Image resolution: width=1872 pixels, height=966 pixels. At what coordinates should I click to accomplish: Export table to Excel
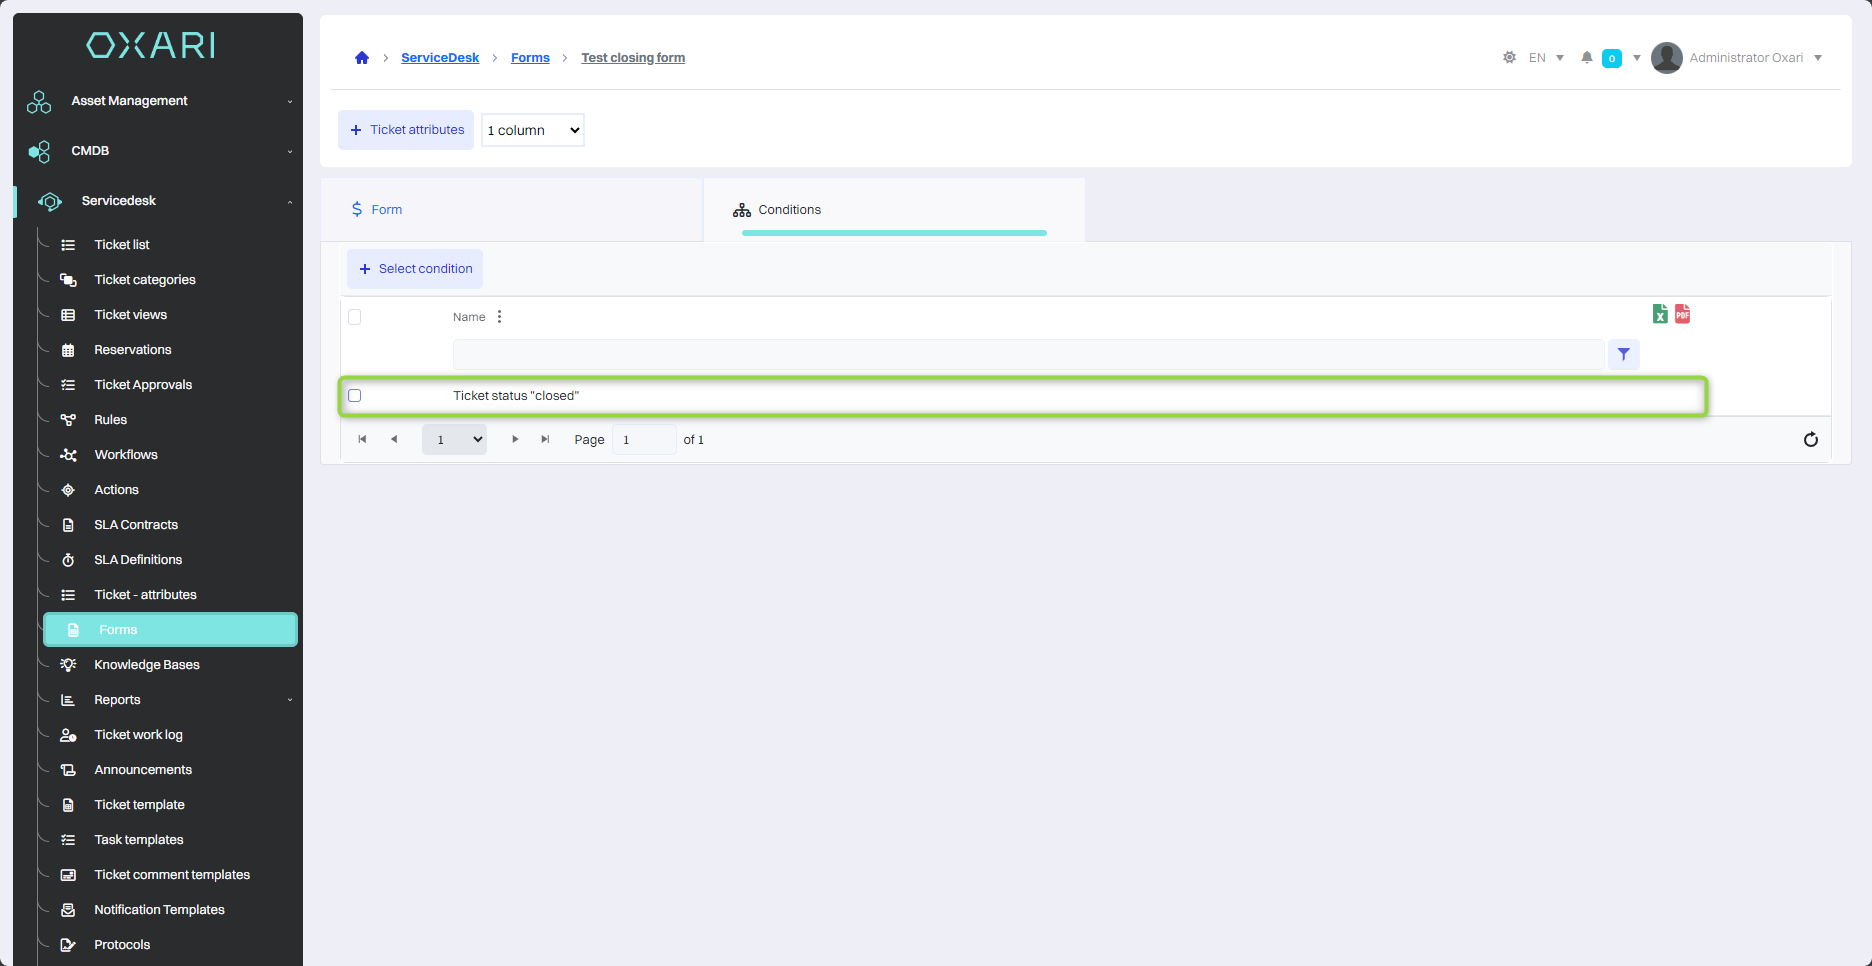(x=1660, y=314)
